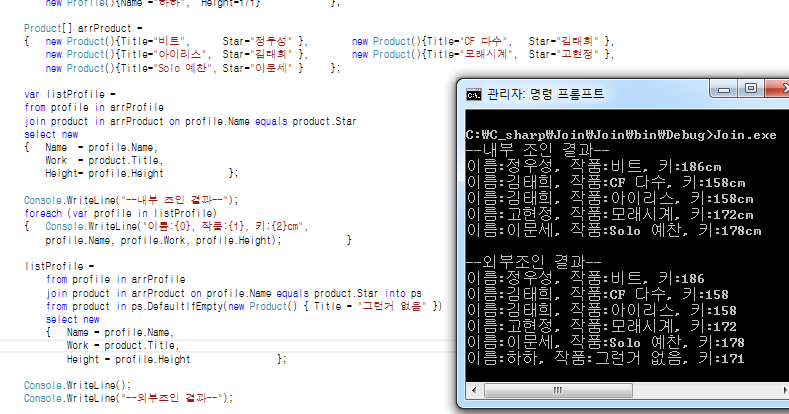The image size is (789, 414).
Task: Click console line '작품:비트, 키:186cm'
Action: (646, 166)
